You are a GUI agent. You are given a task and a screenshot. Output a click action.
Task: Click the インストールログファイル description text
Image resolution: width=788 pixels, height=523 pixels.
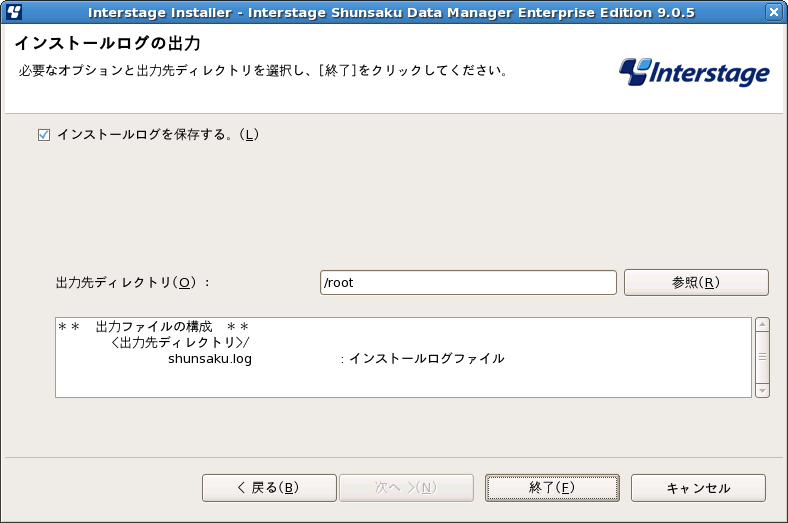coord(427,359)
